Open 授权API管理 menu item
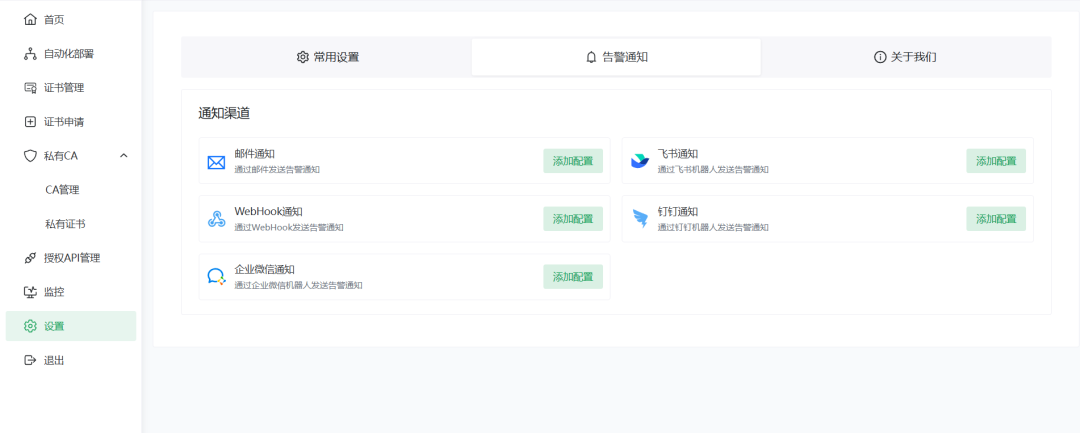The image size is (1080, 433). click(71, 258)
